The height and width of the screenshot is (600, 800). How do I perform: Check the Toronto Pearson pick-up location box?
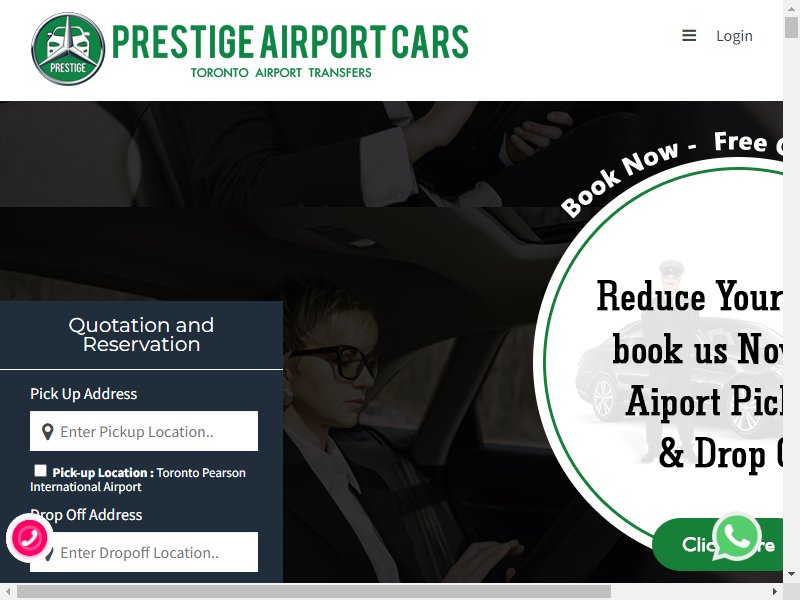40,470
